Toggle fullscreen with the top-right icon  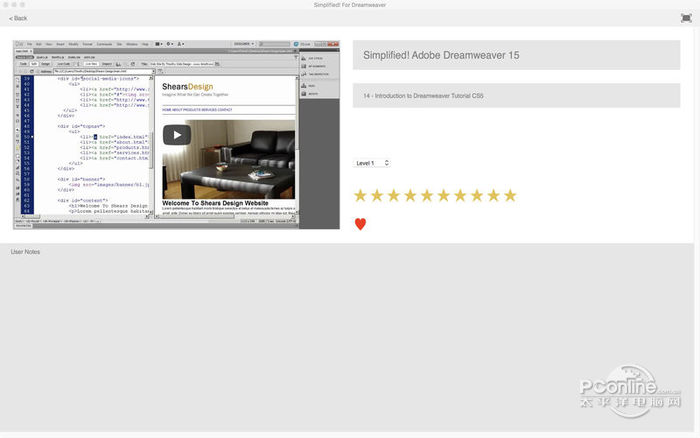click(686, 18)
